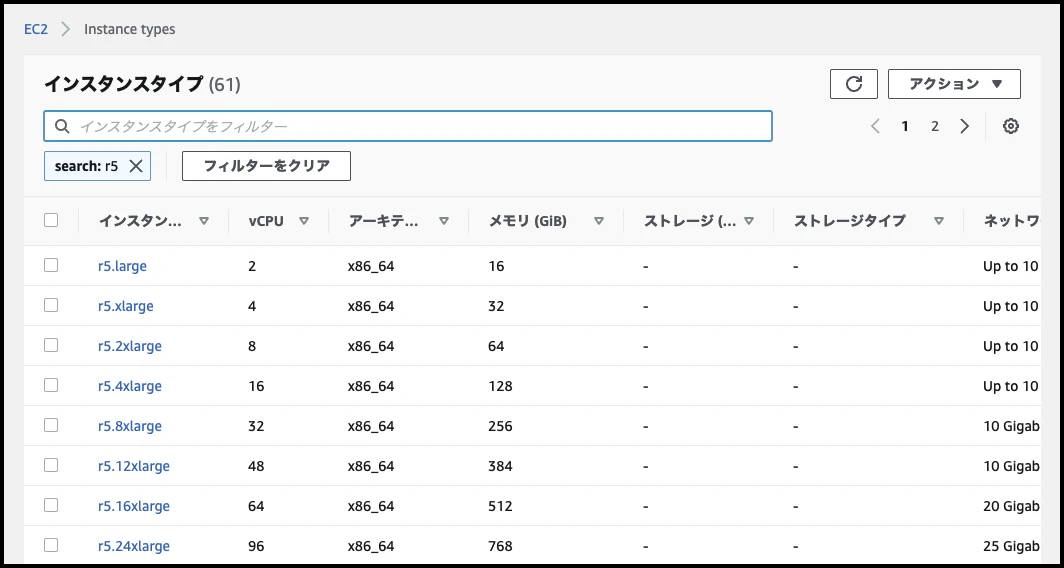Click x86_64 in the r5.large row
The image size is (1064, 568).
371,266
